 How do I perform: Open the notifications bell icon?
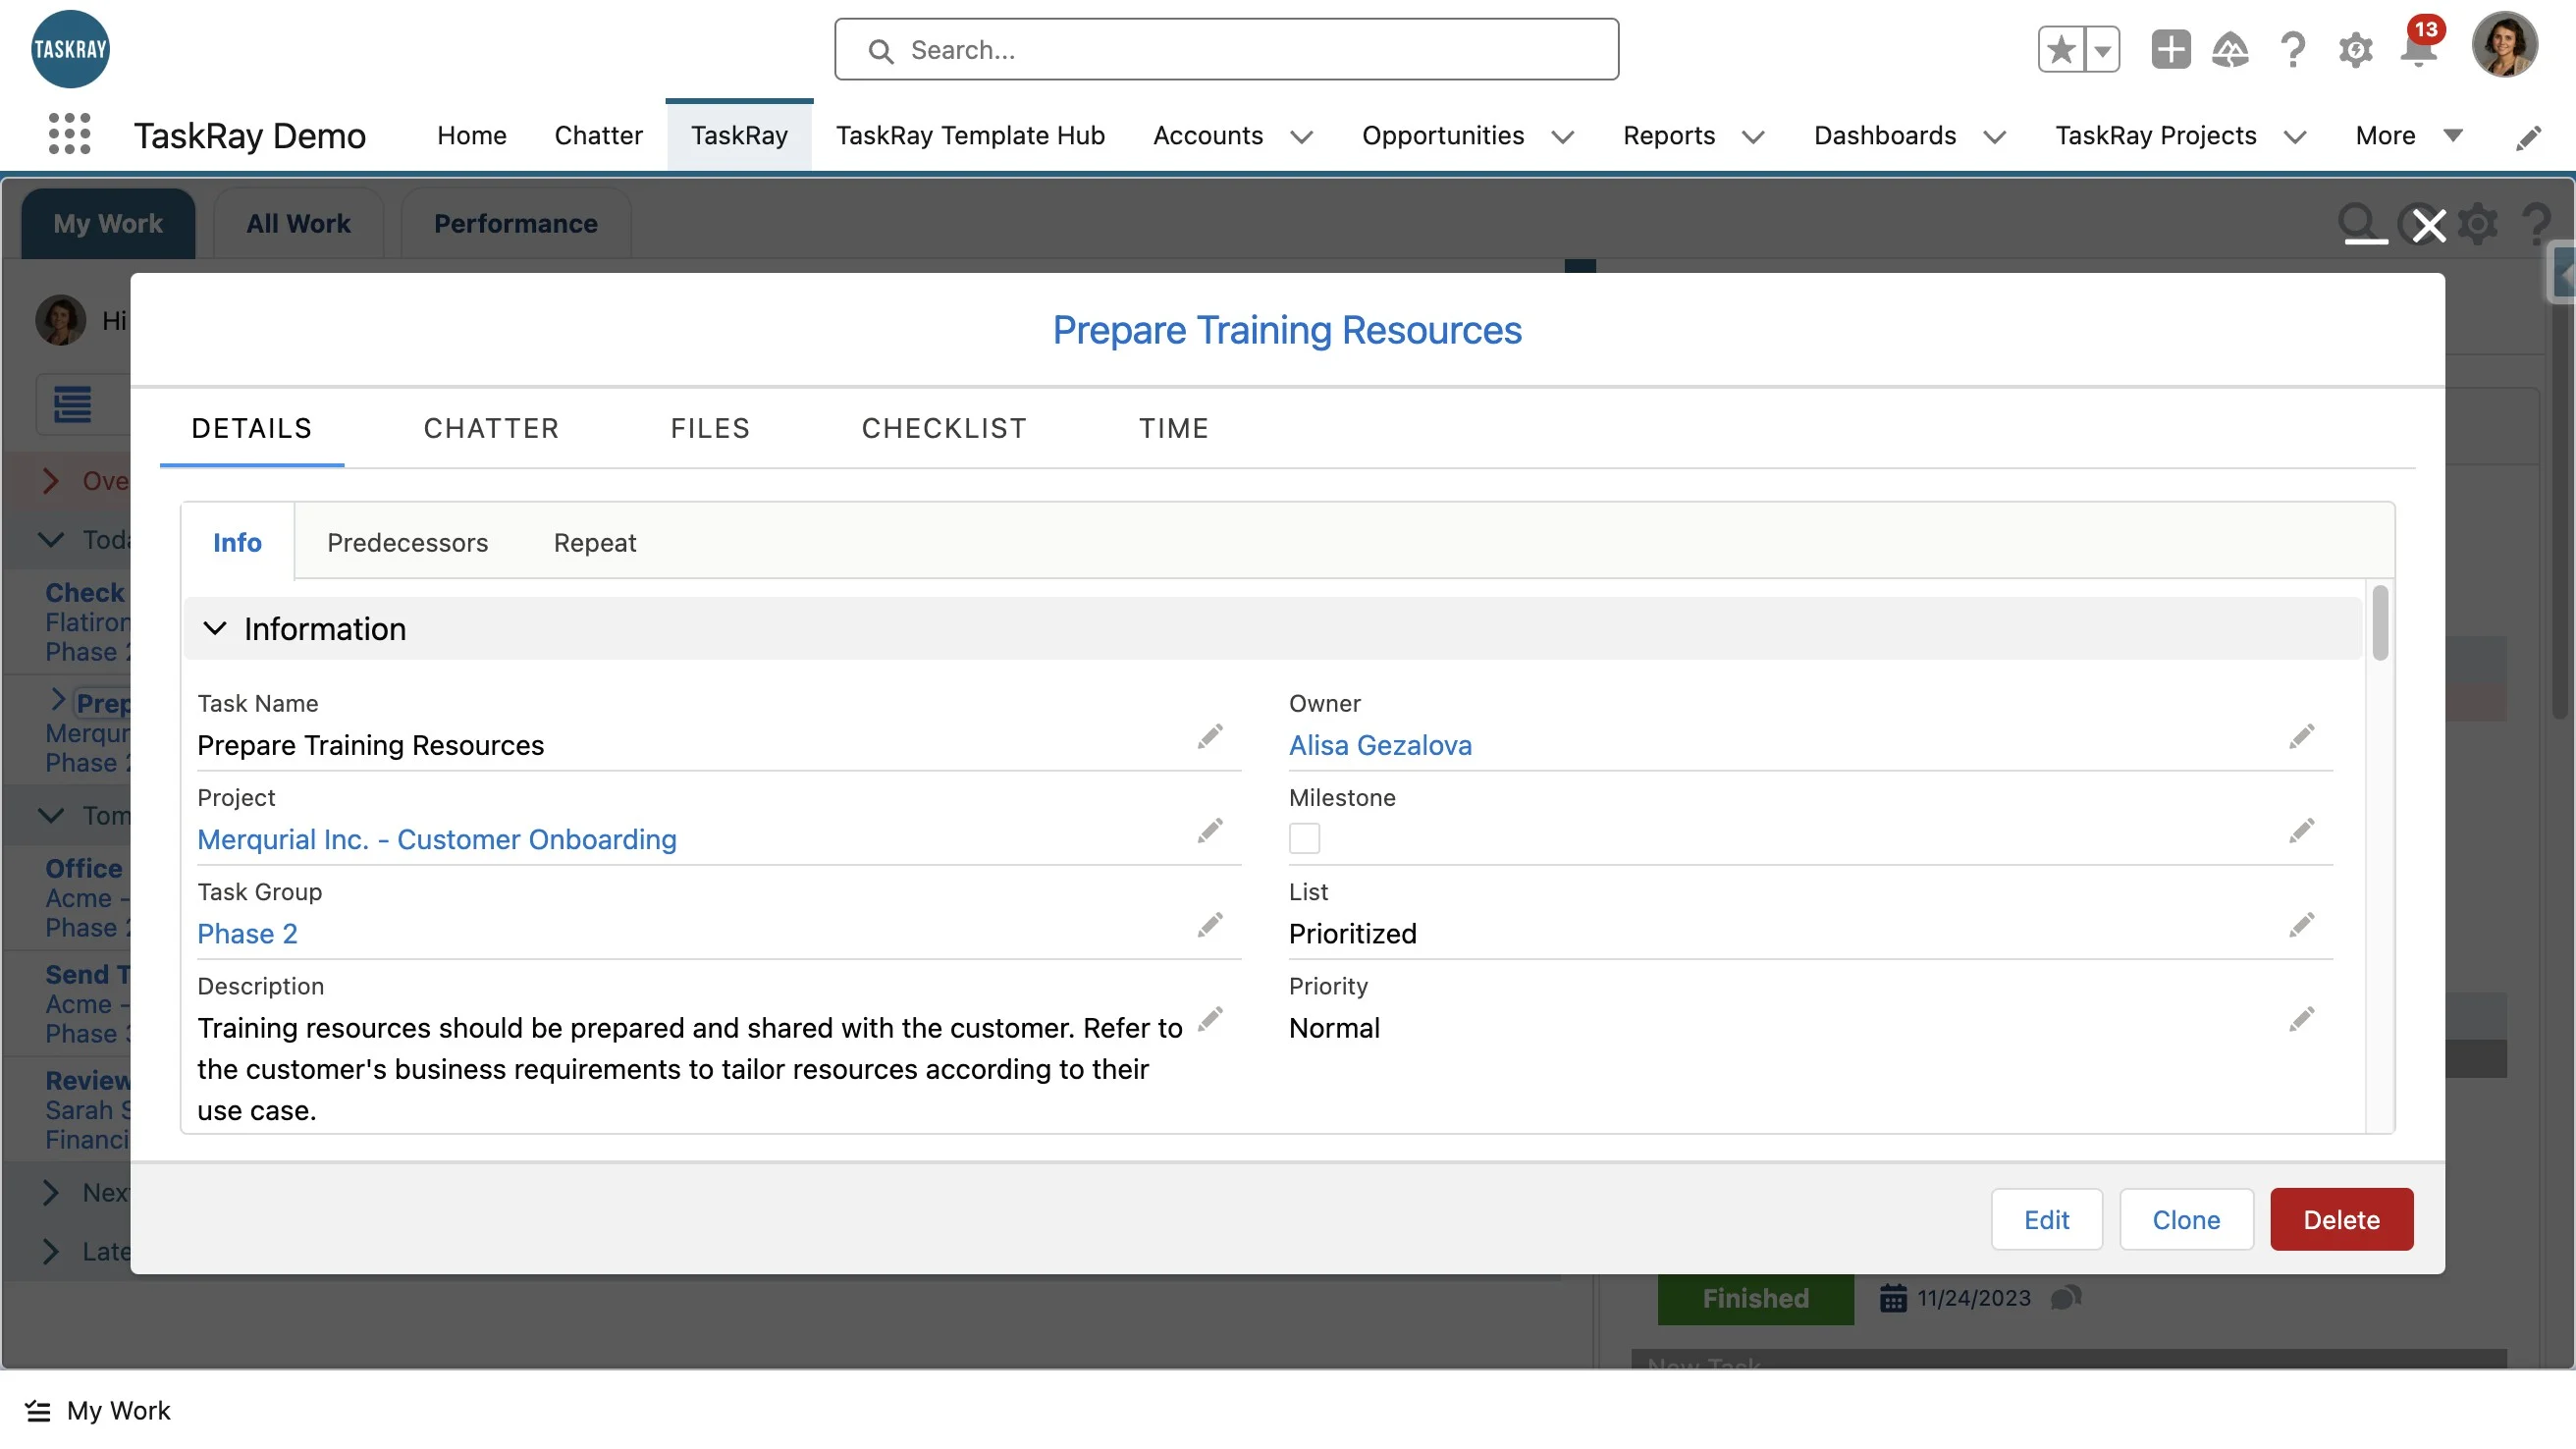pos(2417,50)
